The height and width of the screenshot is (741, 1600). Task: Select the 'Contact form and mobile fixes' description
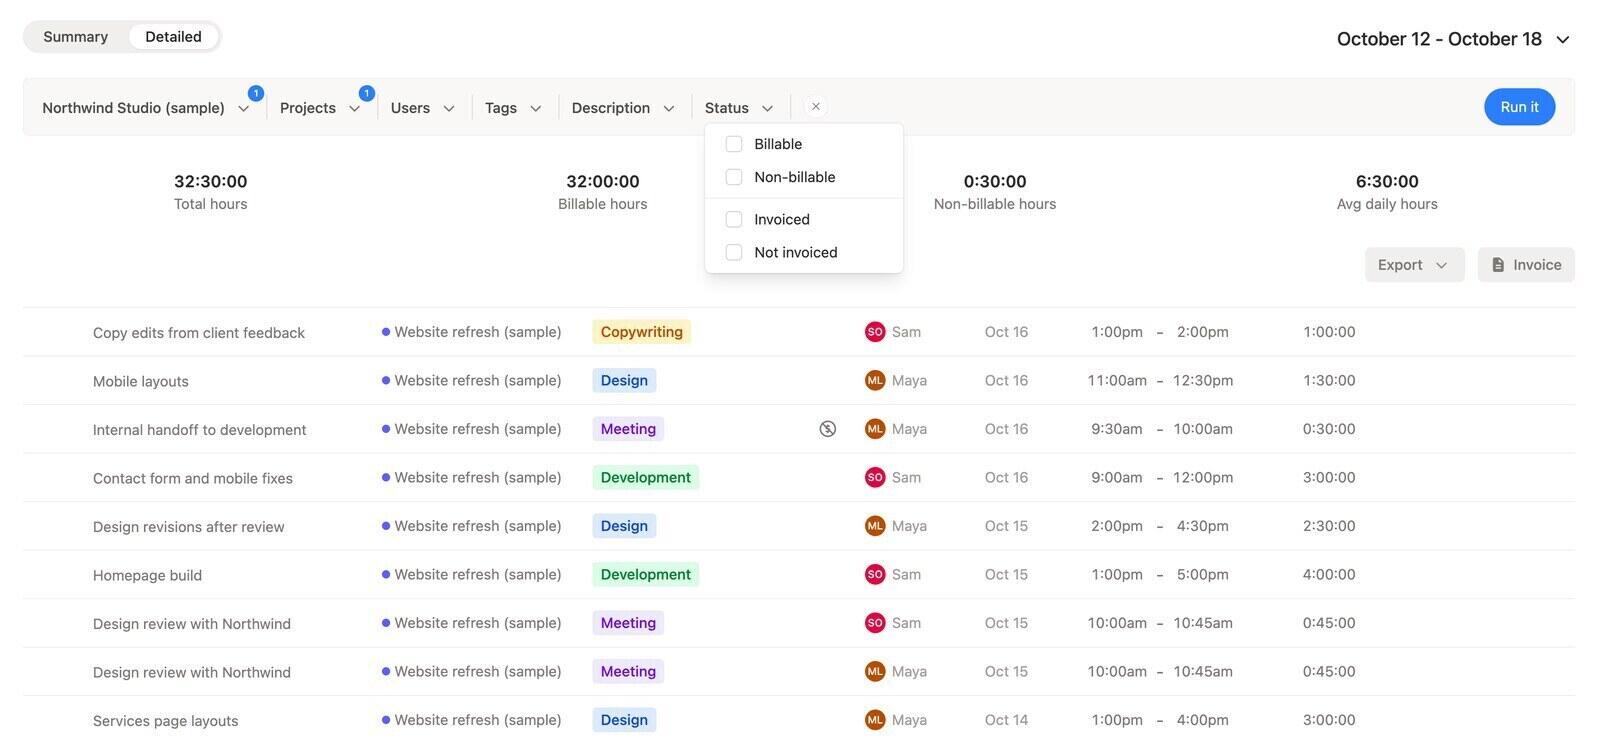pos(193,478)
